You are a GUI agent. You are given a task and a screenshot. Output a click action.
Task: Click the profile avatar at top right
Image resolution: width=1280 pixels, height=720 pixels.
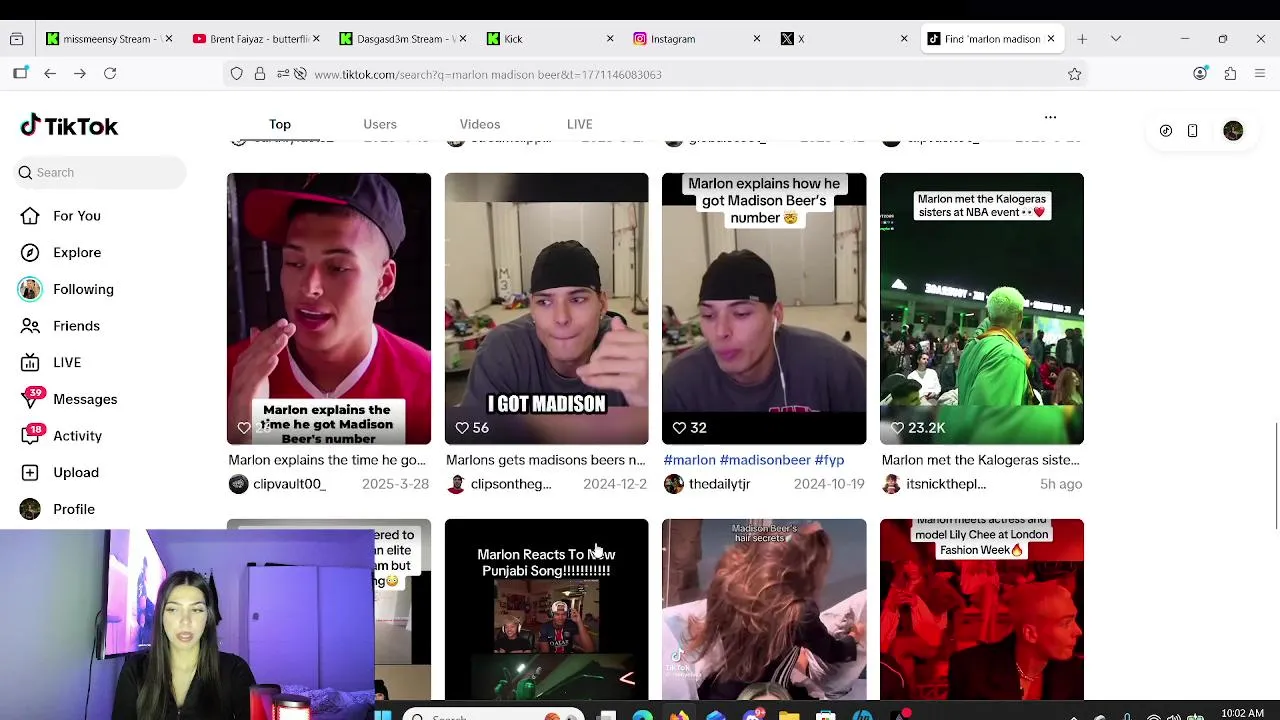point(1233,131)
